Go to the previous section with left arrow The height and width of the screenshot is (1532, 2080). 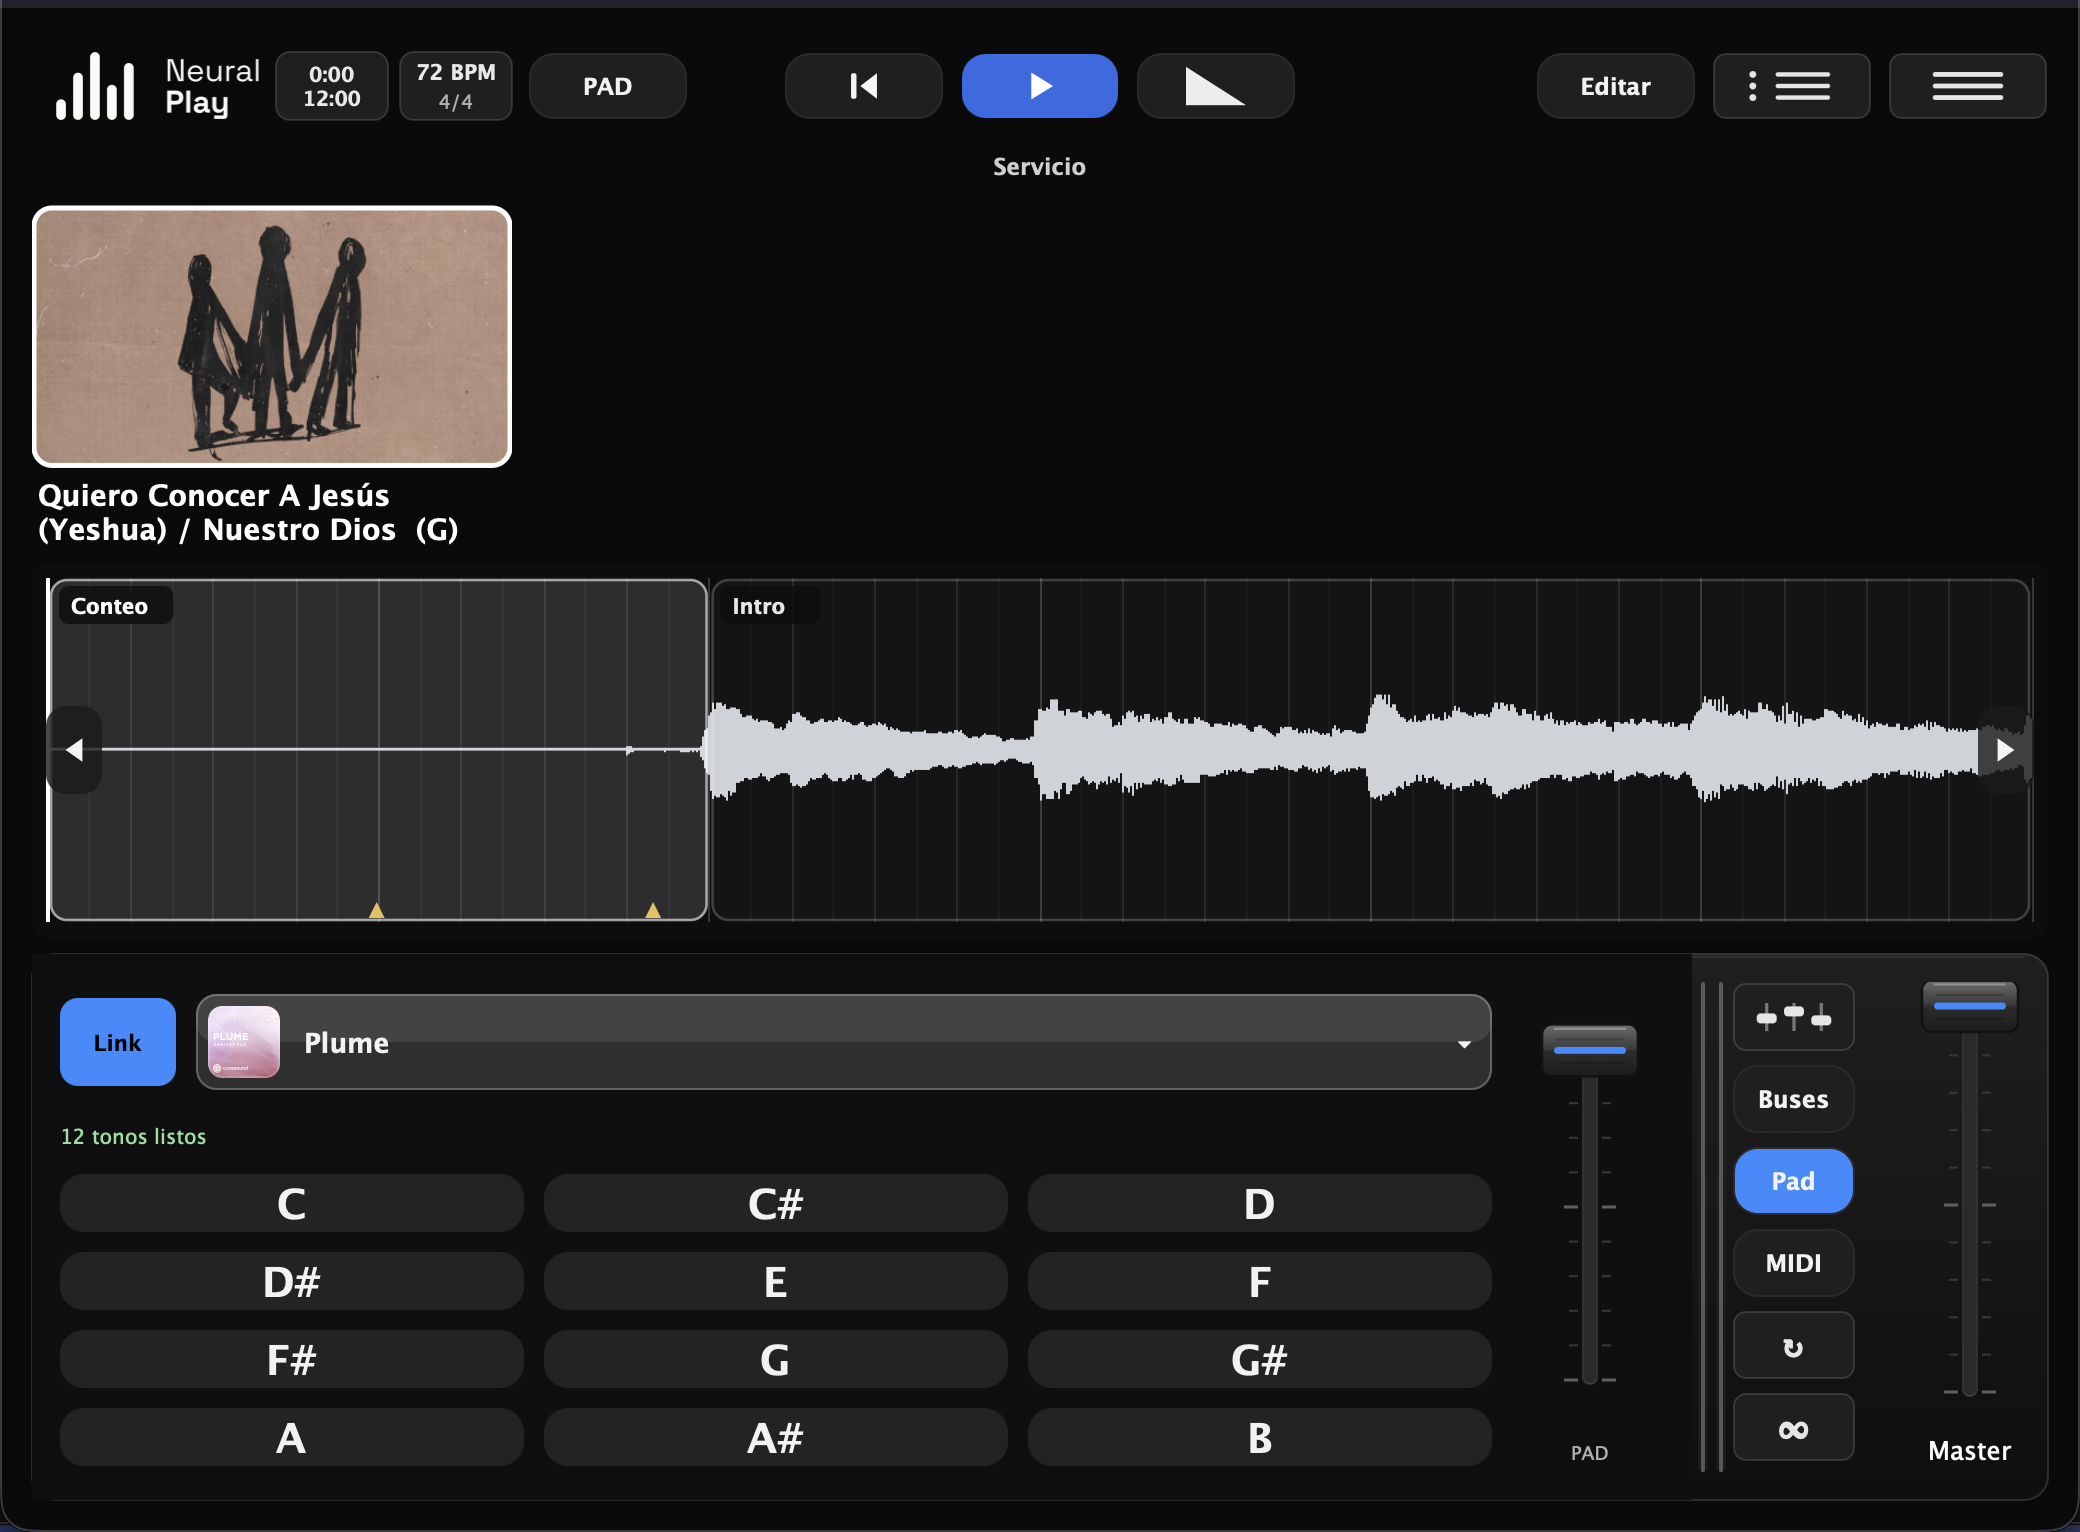(75, 750)
